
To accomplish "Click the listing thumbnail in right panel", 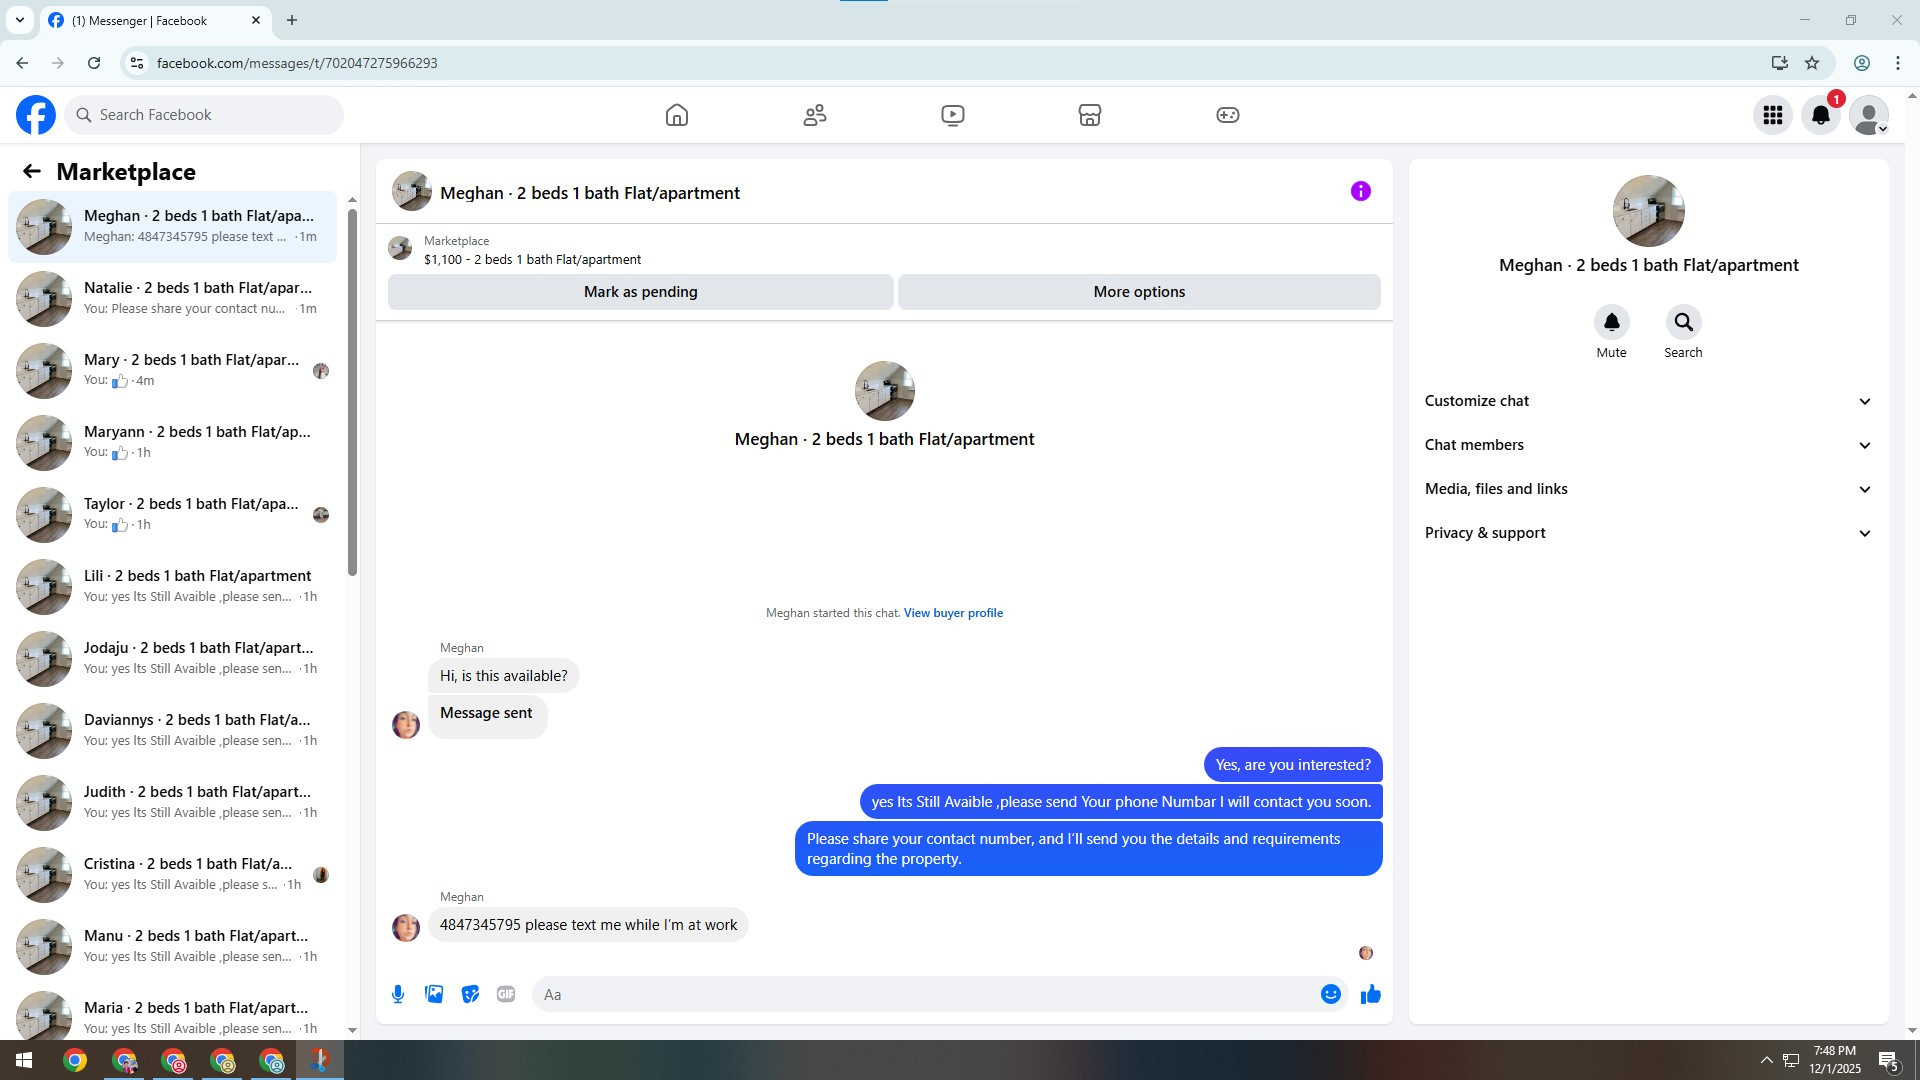I will (x=1648, y=211).
